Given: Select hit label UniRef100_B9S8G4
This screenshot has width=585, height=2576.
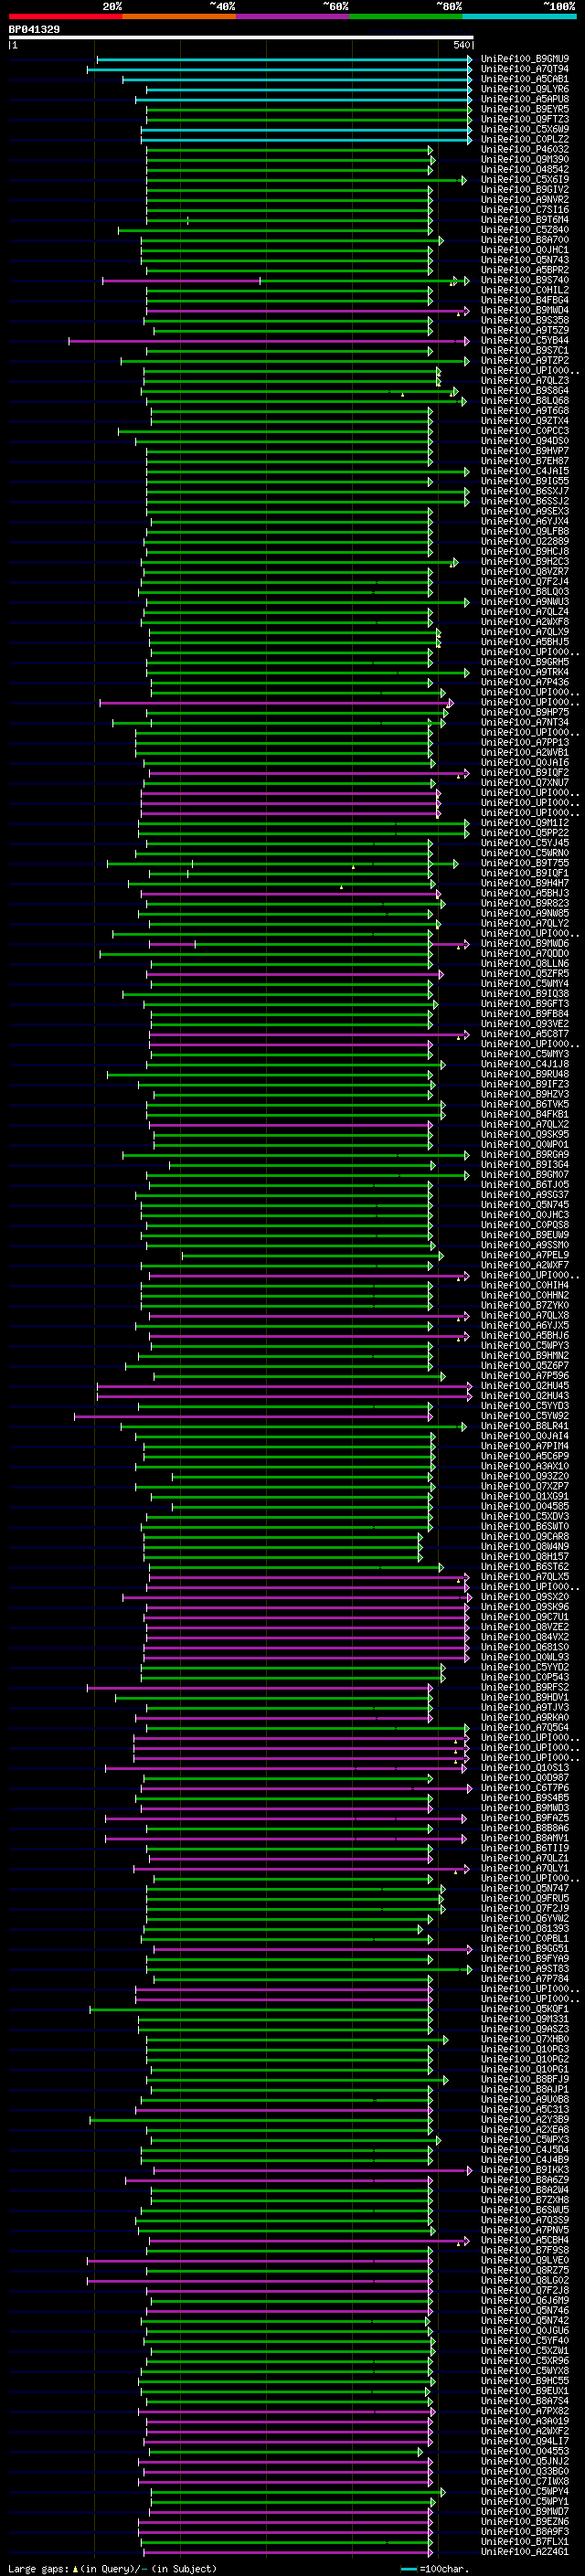Looking at the screenshot, I should point(525,391).
